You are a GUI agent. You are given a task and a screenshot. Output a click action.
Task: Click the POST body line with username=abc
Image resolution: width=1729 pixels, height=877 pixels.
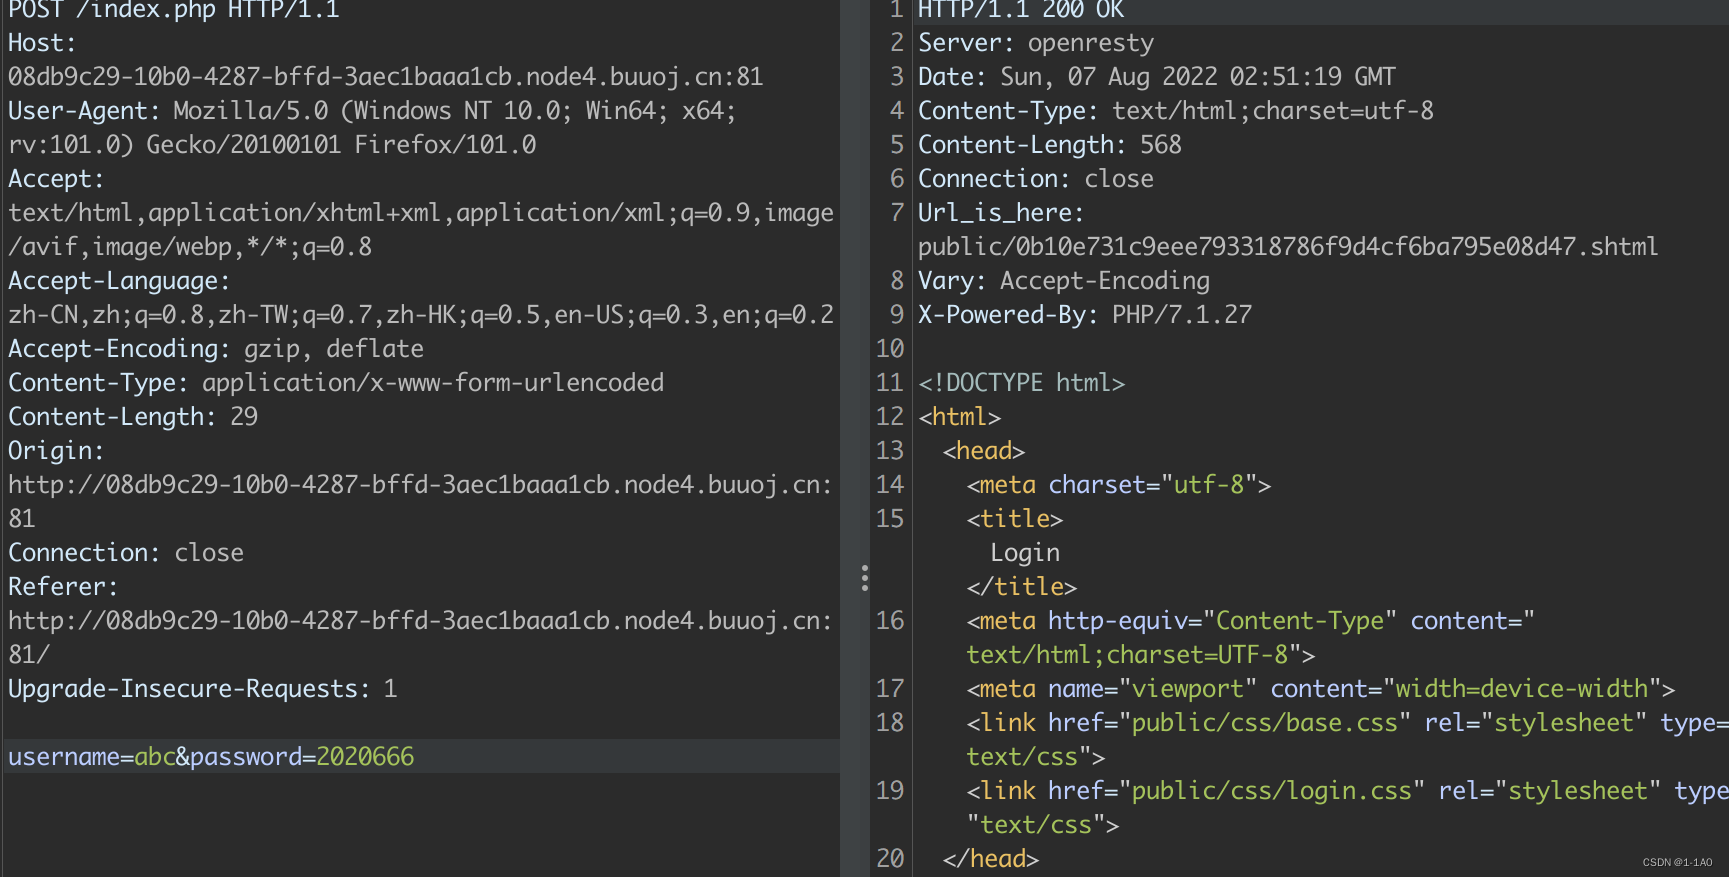tap(210, 757)
